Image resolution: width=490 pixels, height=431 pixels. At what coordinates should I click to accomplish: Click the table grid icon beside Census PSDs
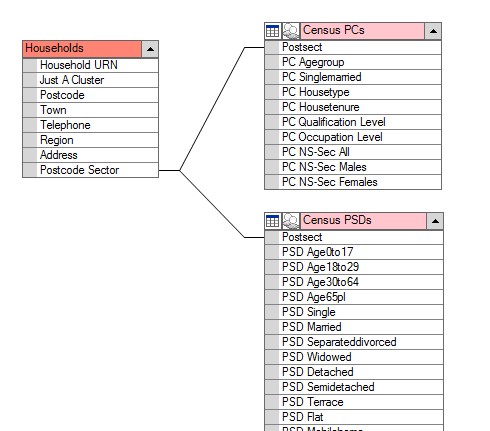[x=273, y=221]
